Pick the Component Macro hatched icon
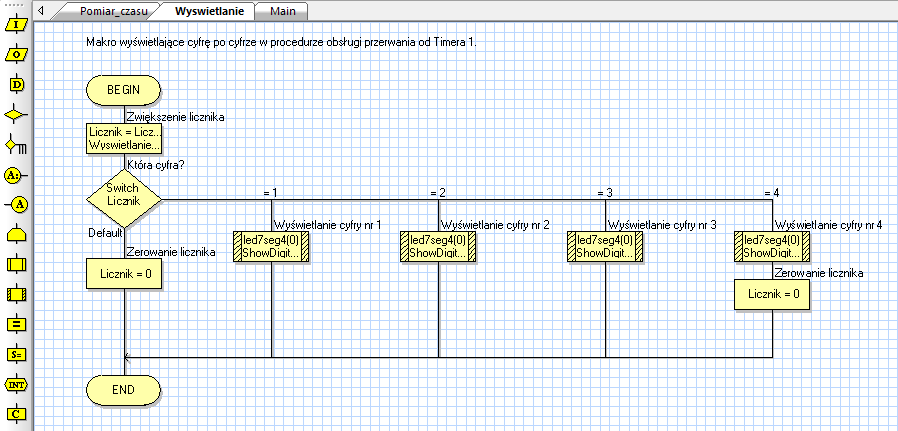 (x=16, y=295)
